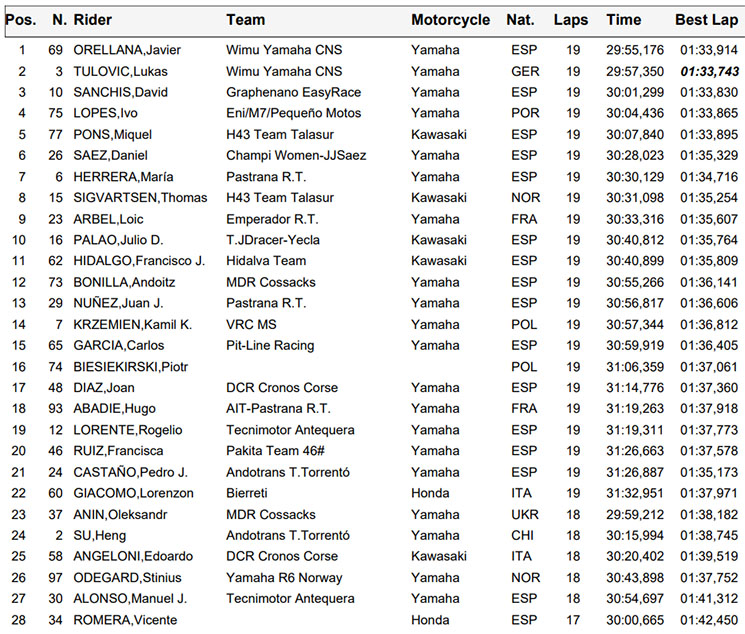Click the 'Nat.' column header
The image size is (745, 634).
point(520,20)
